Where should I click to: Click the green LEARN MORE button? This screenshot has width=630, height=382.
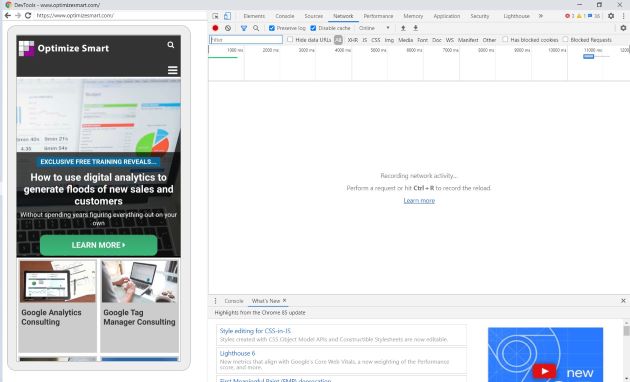tap(98, 245)
